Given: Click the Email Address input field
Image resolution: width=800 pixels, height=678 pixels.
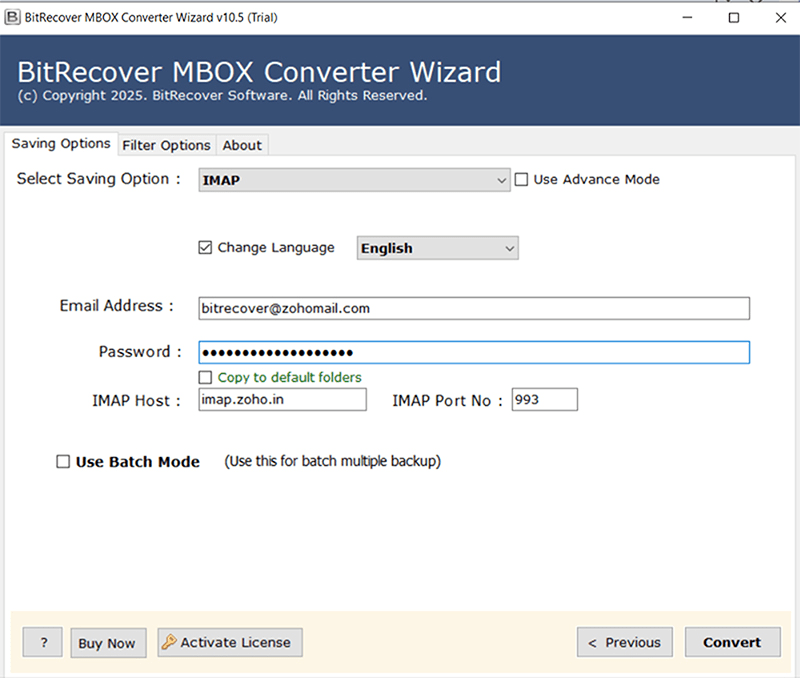Looking at the screenshot, I should 474,309.
